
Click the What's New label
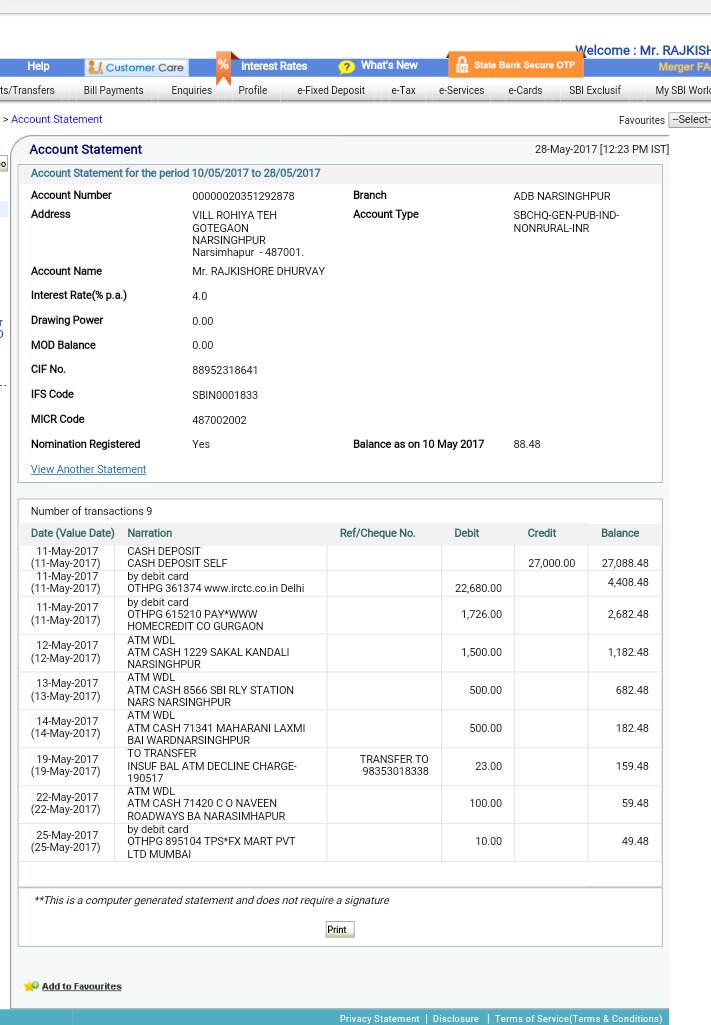click(x=389, y=65)
